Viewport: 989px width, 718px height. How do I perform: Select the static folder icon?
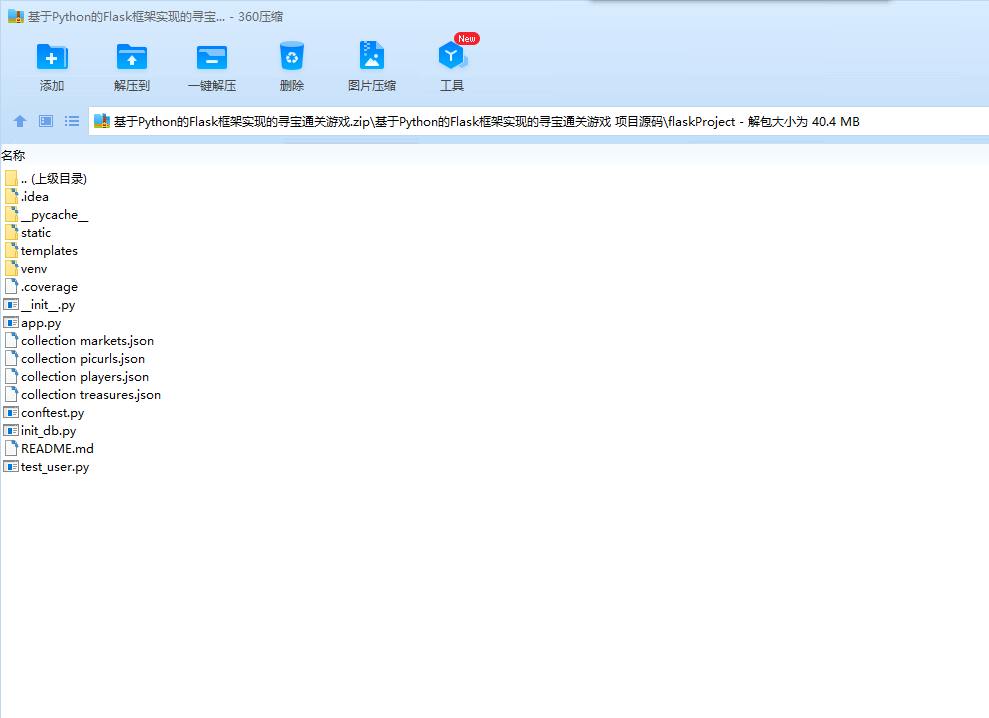(11, 233)
